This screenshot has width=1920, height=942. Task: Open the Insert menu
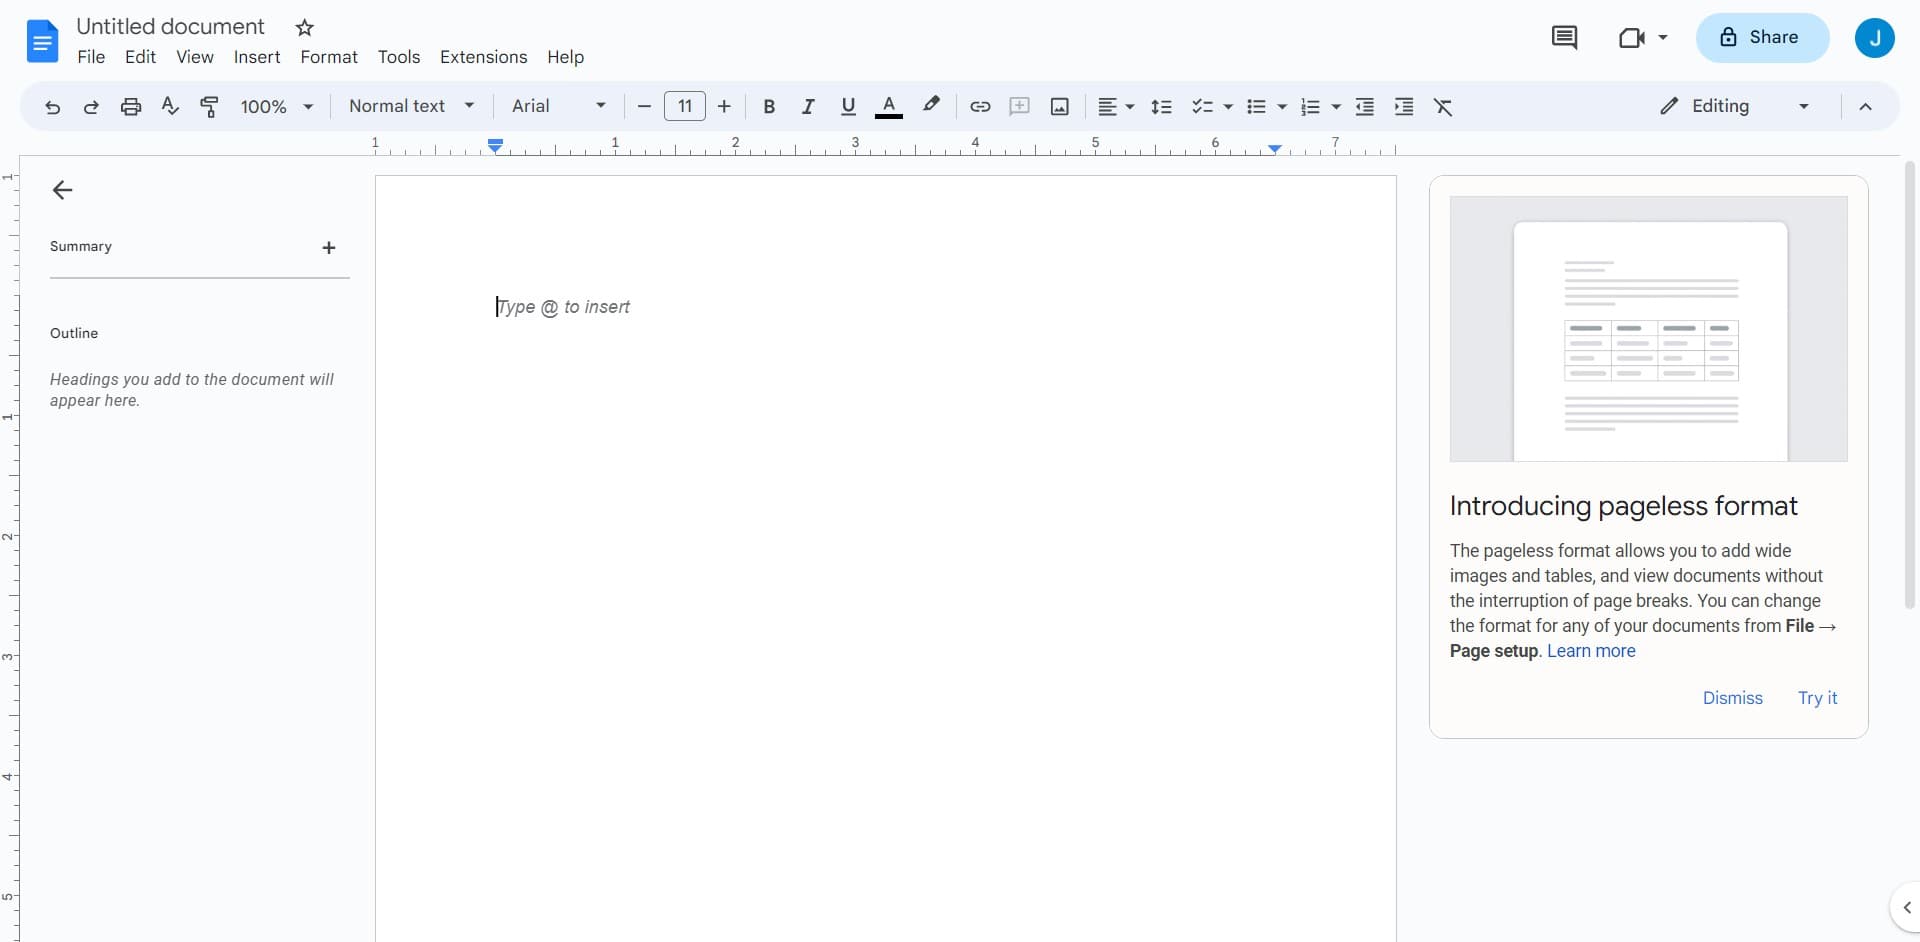pyautogui.click(x=257, y=57)
